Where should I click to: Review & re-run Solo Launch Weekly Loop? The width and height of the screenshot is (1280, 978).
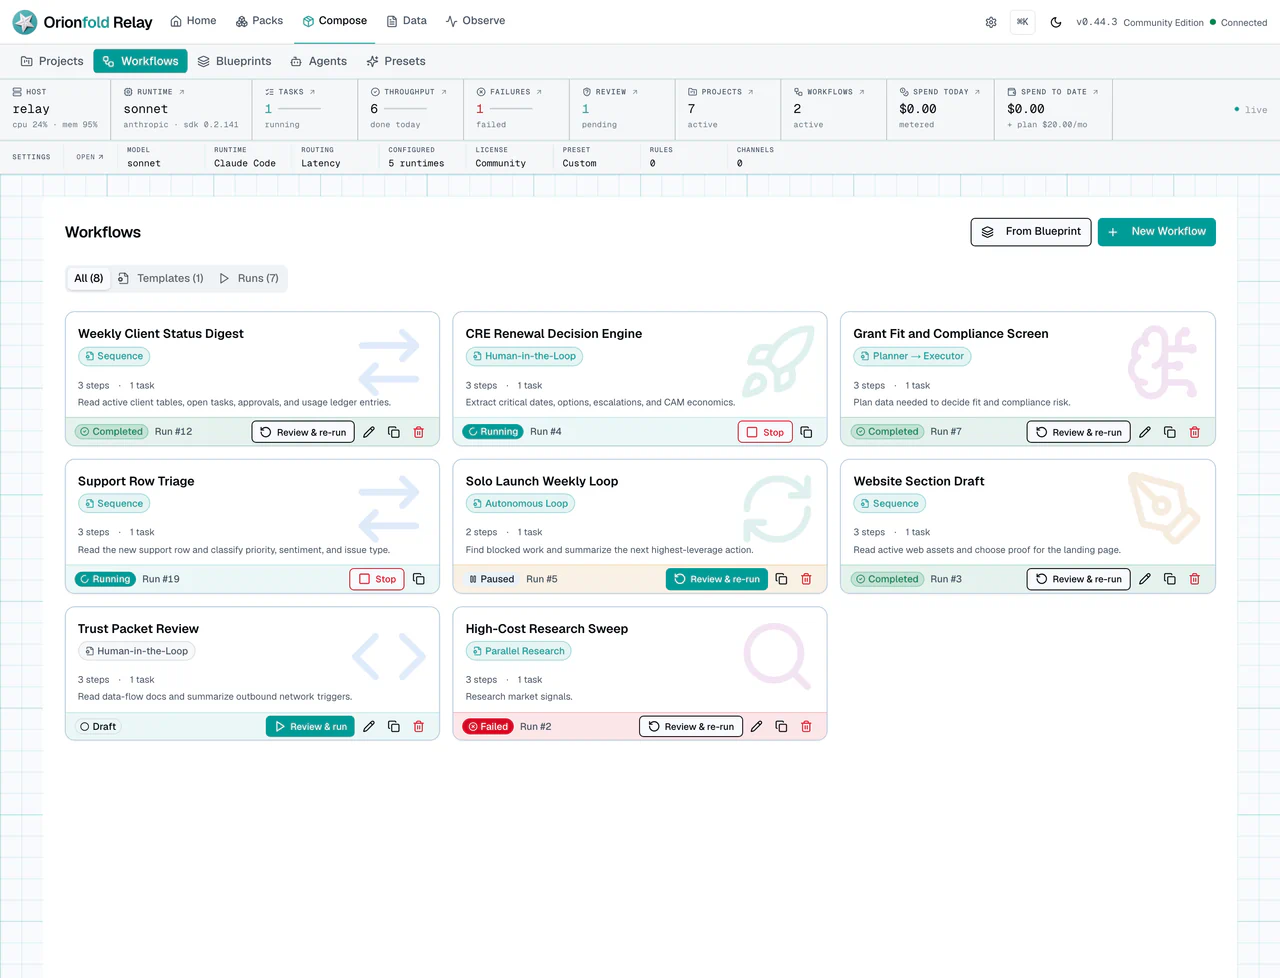pos(717,579)
